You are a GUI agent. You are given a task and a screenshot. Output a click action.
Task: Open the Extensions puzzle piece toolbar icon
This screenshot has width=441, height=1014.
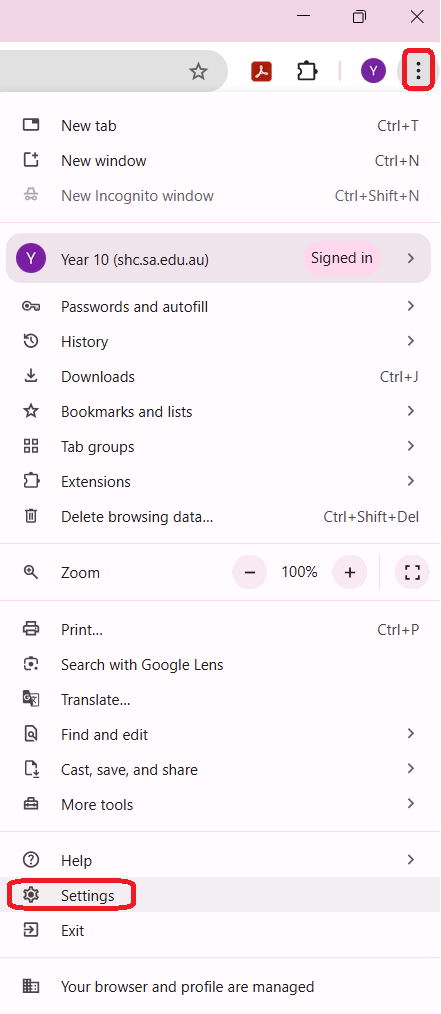pos(307,71)
